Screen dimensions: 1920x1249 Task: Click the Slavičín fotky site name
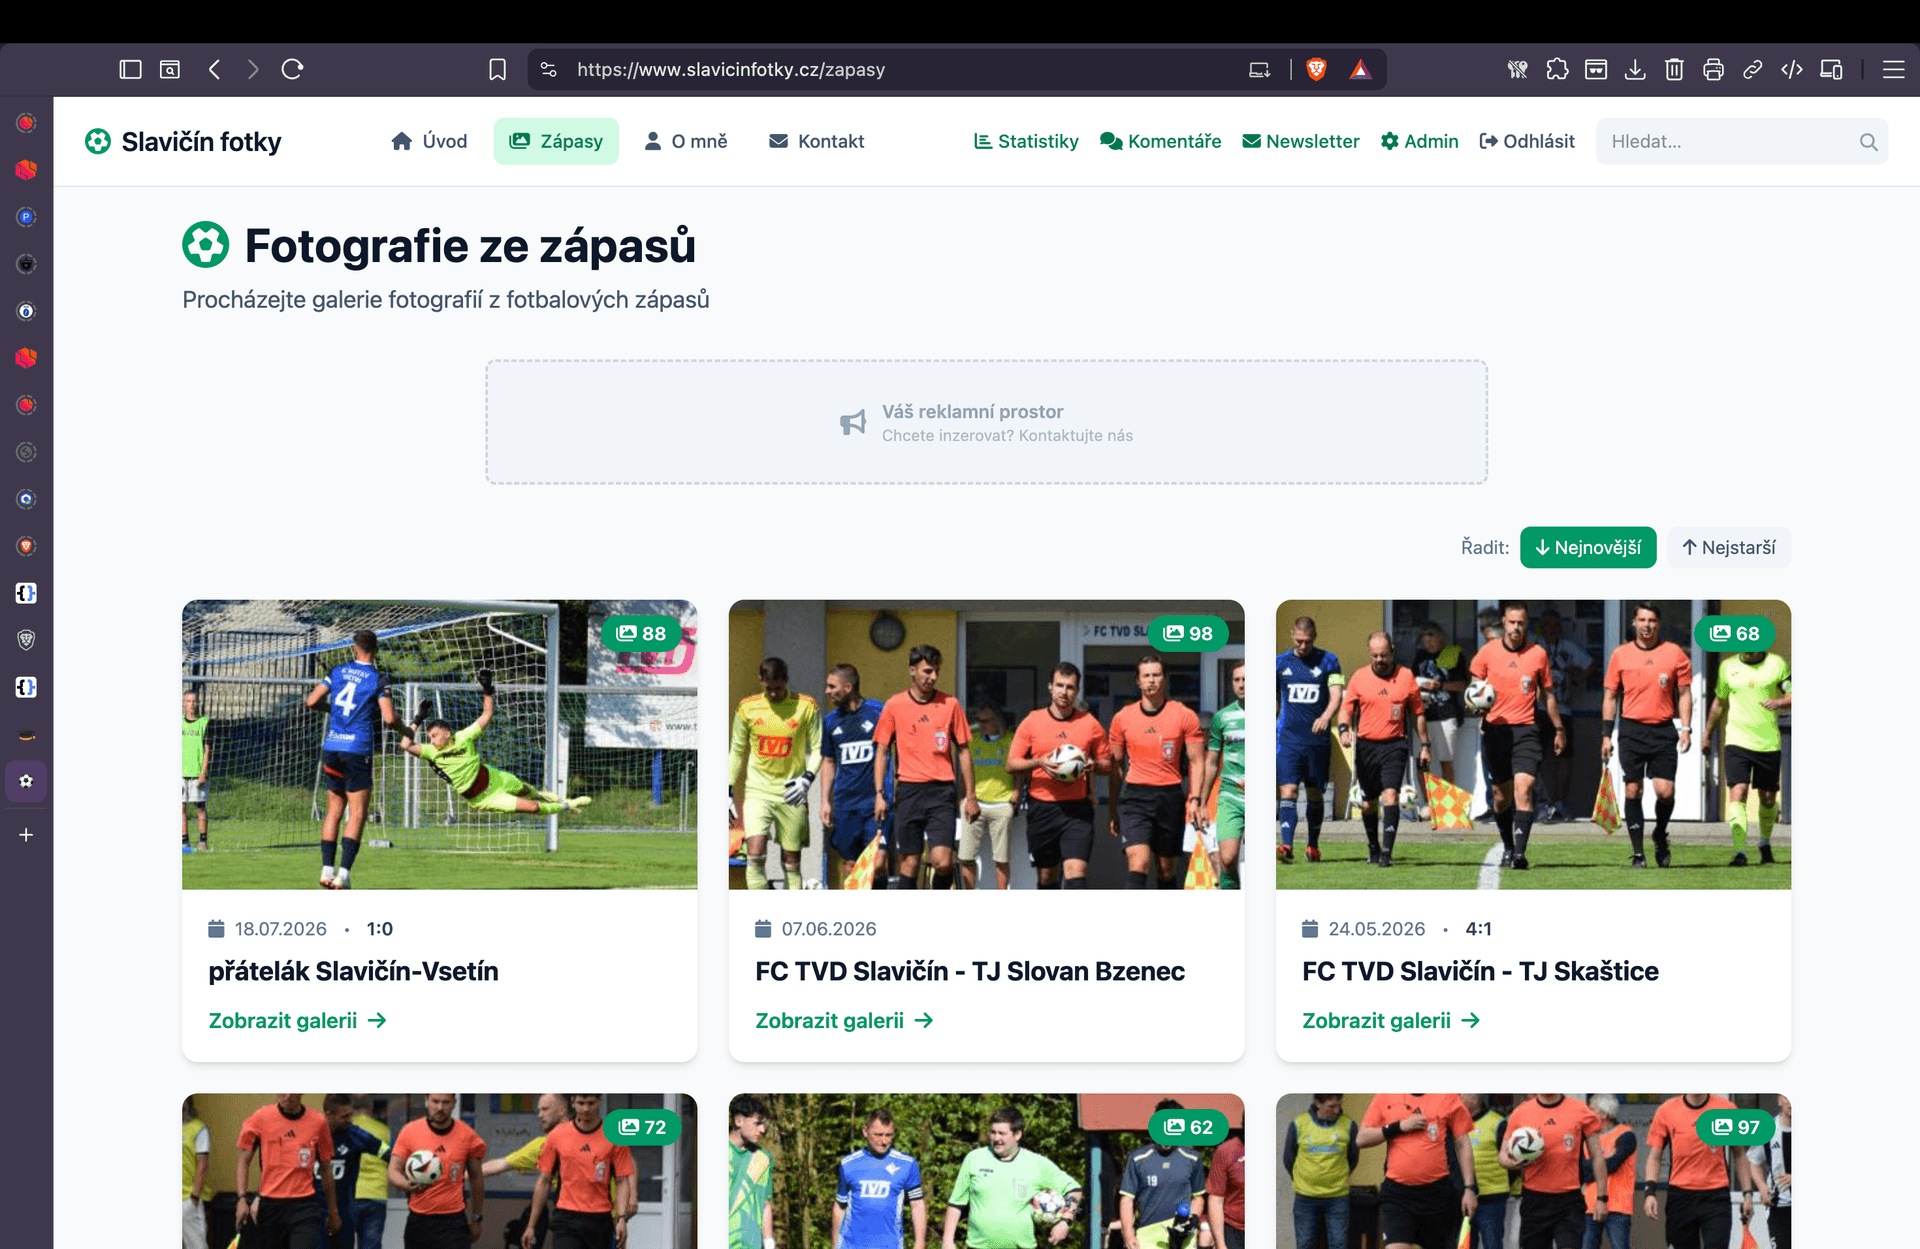click(201, 142)
